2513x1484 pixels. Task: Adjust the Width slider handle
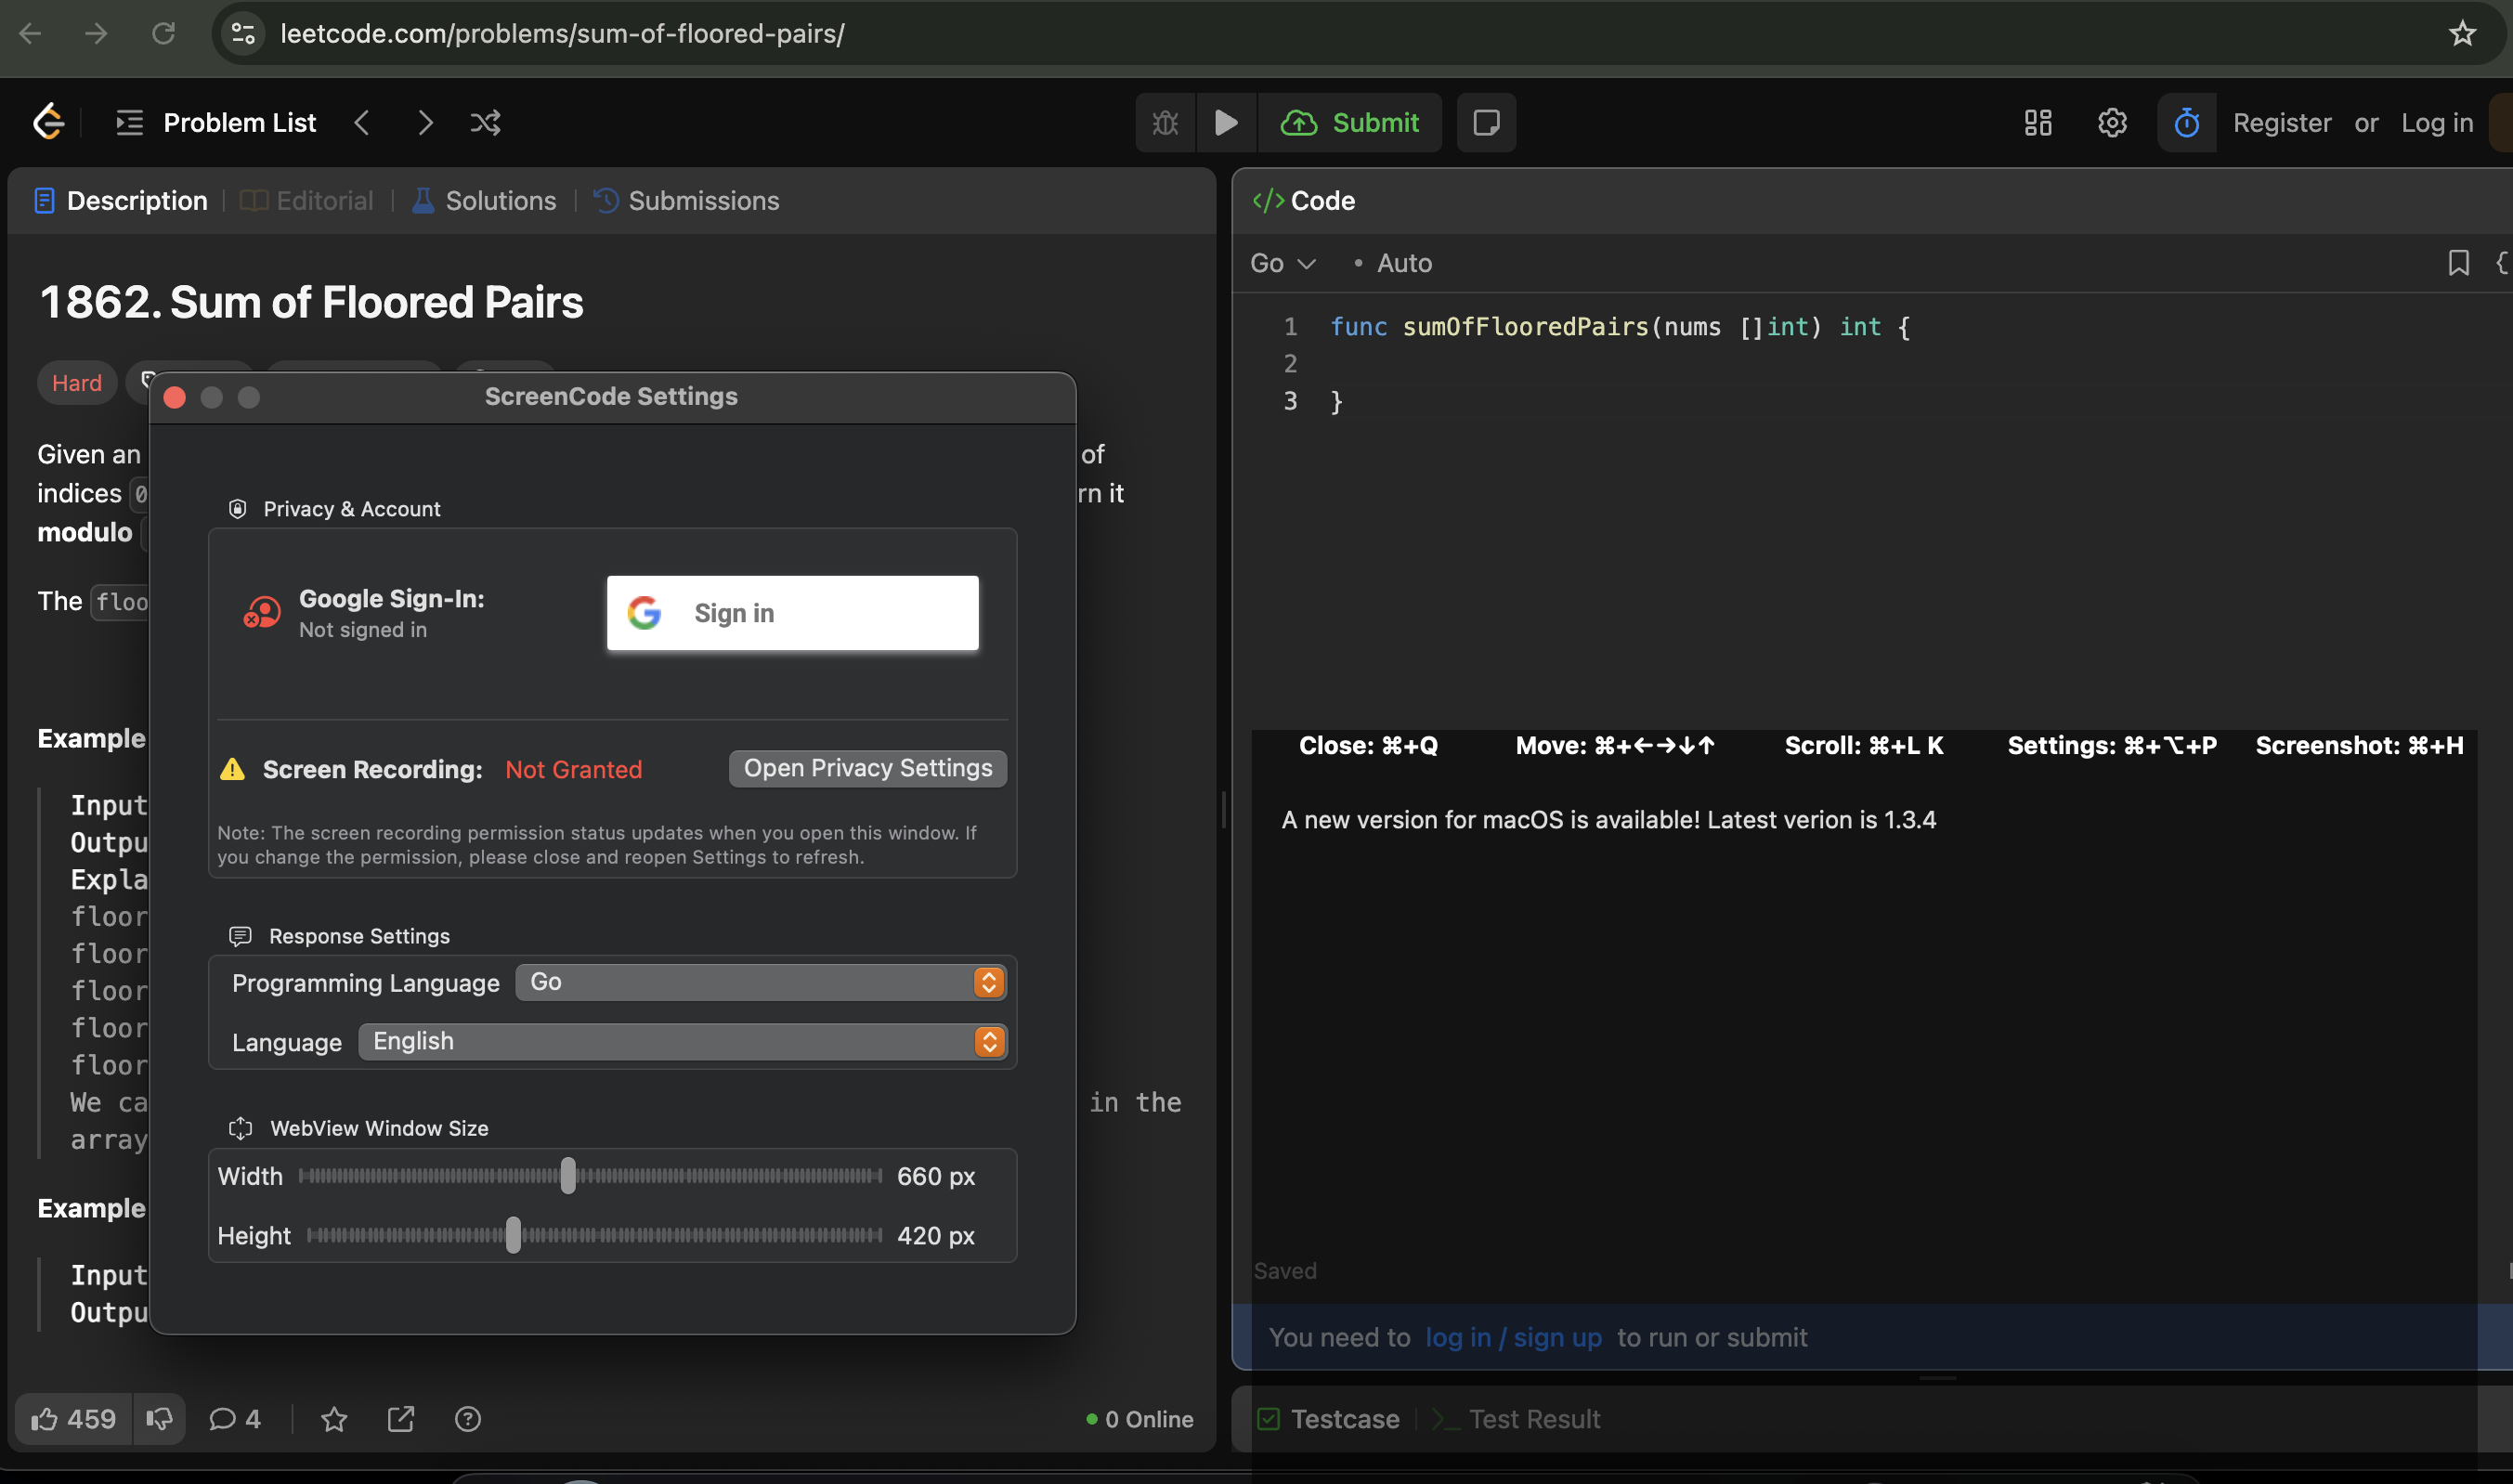click(x=568, y=1176)
